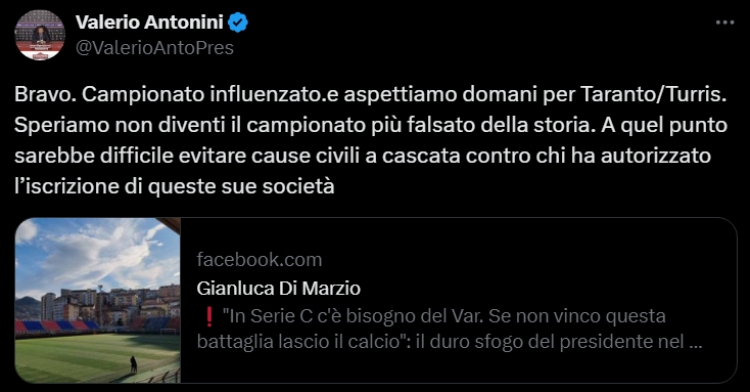Viewport: 750px width, 392px height.
Task: Open the @ValerioAntoPres handle
Action: click(154, 48)
